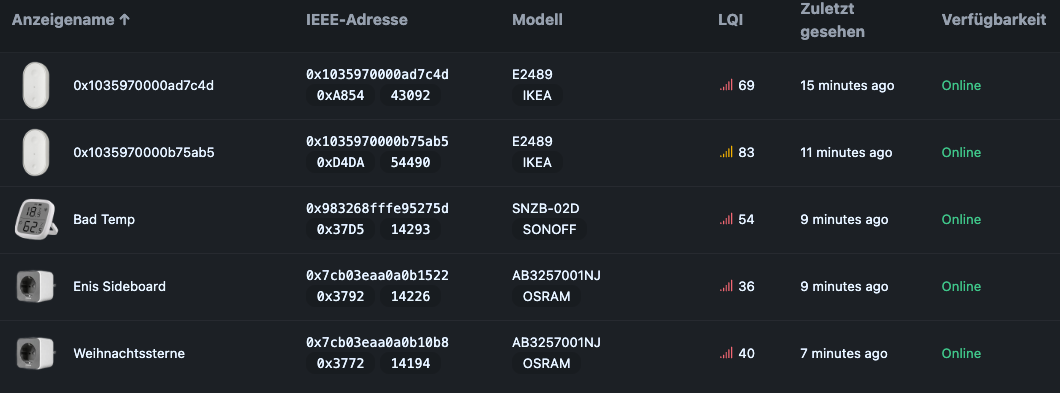
Task: Sort by the Zuletzt gesehen column
Action: pos(833,20)
